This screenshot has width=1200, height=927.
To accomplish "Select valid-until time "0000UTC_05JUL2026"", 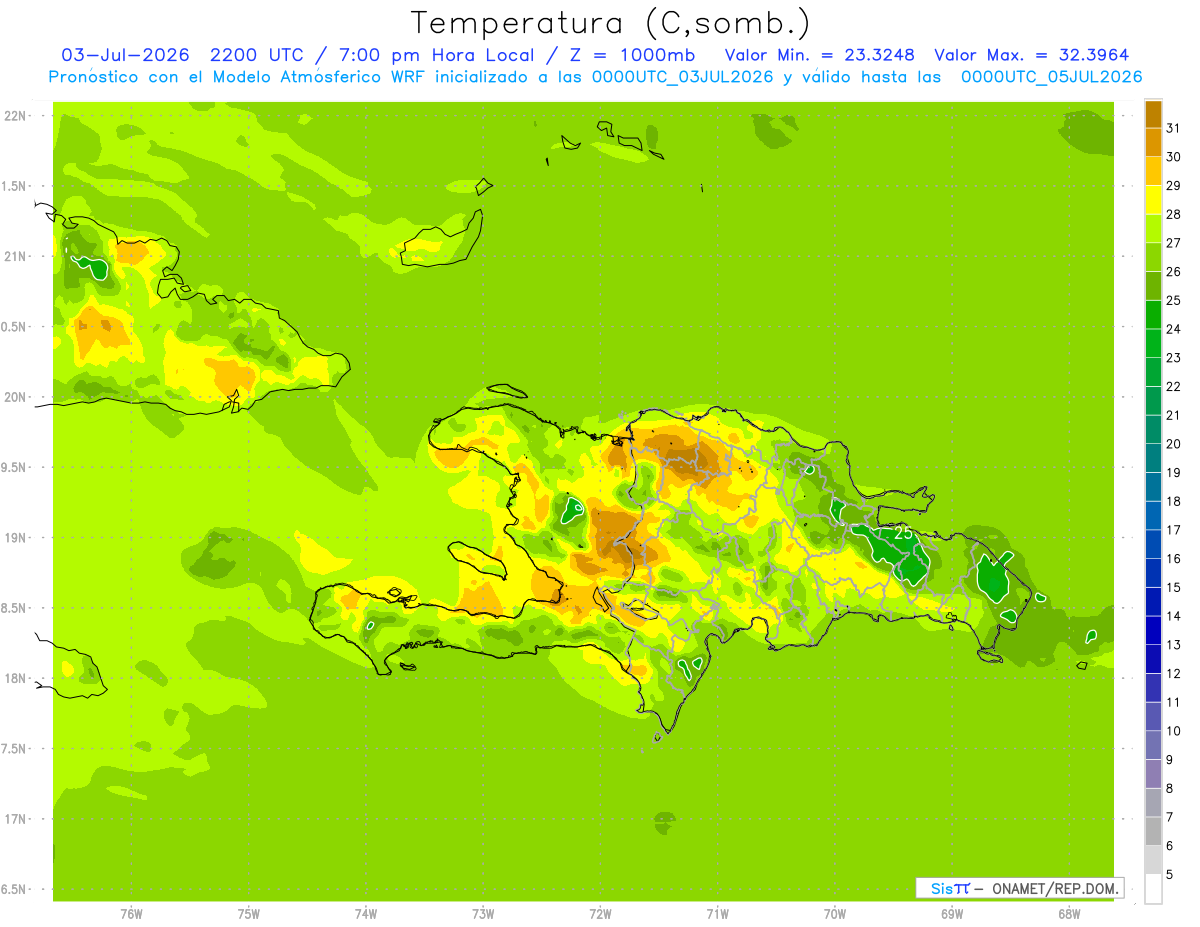I will pos(1051,77).
